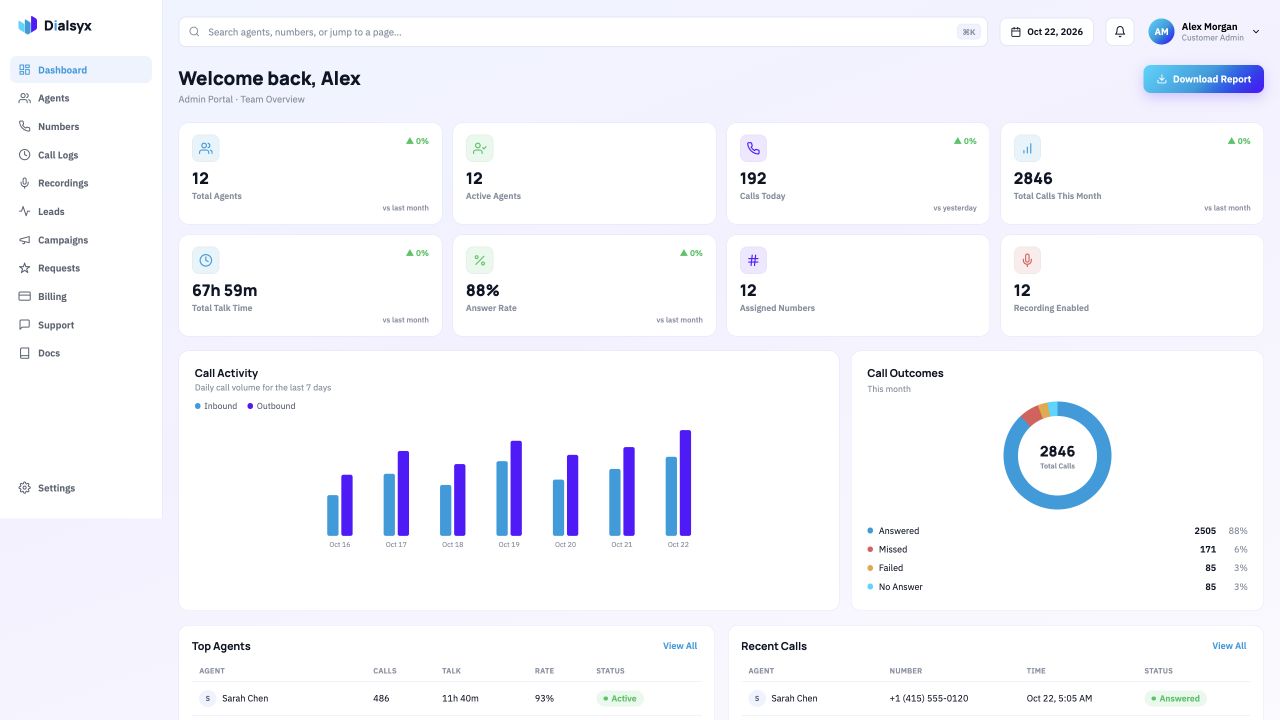
Task: Click the Total Talk Time clock icon
Action: point(206,260)
